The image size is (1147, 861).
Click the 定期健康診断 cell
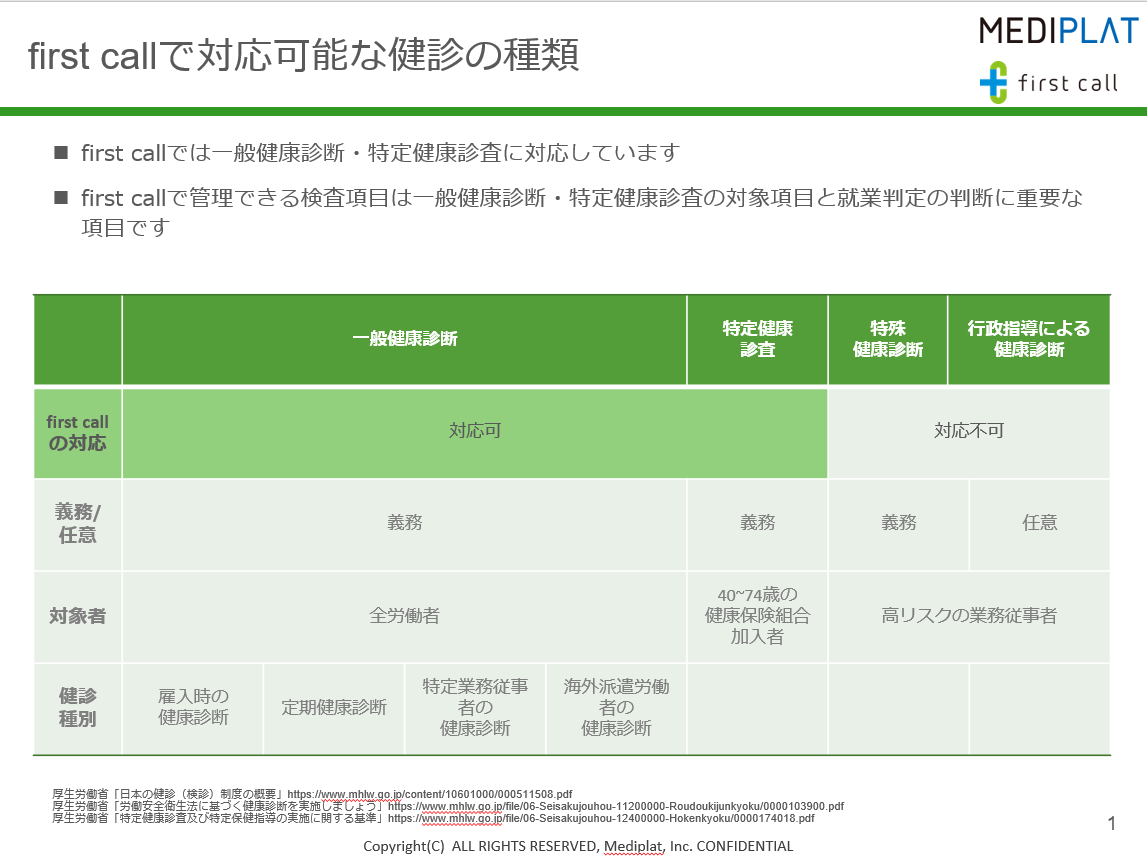point(333,707)
